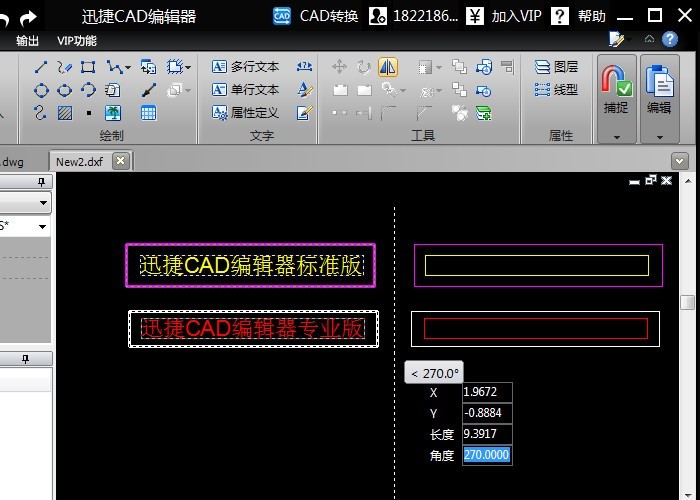
Task: Insert a raster image with palm-tree icon
Action: [113, 113]
